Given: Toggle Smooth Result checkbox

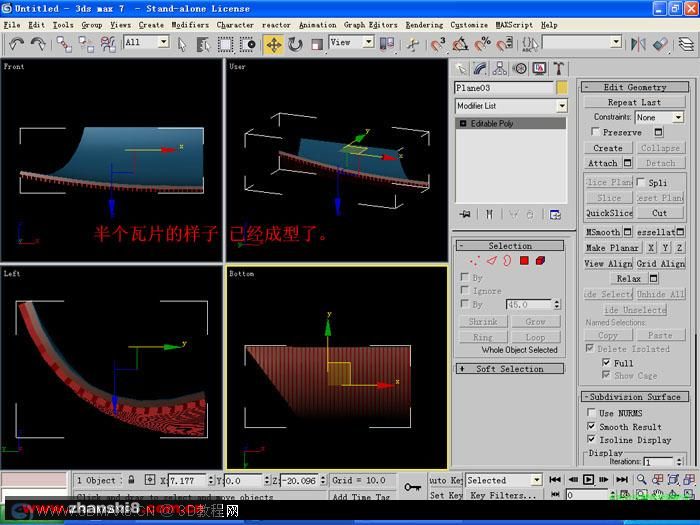Looking at the screenshot, I should click(592, 426).
